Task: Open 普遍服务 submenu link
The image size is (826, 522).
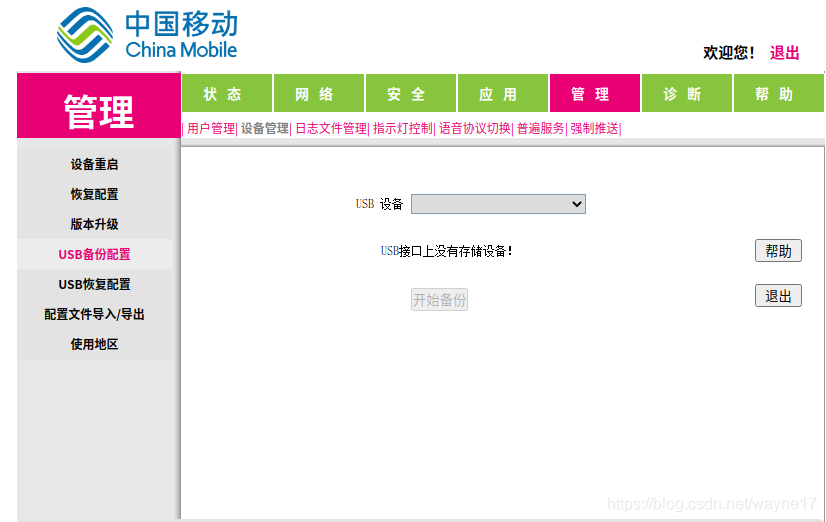Action: [540, 129]
